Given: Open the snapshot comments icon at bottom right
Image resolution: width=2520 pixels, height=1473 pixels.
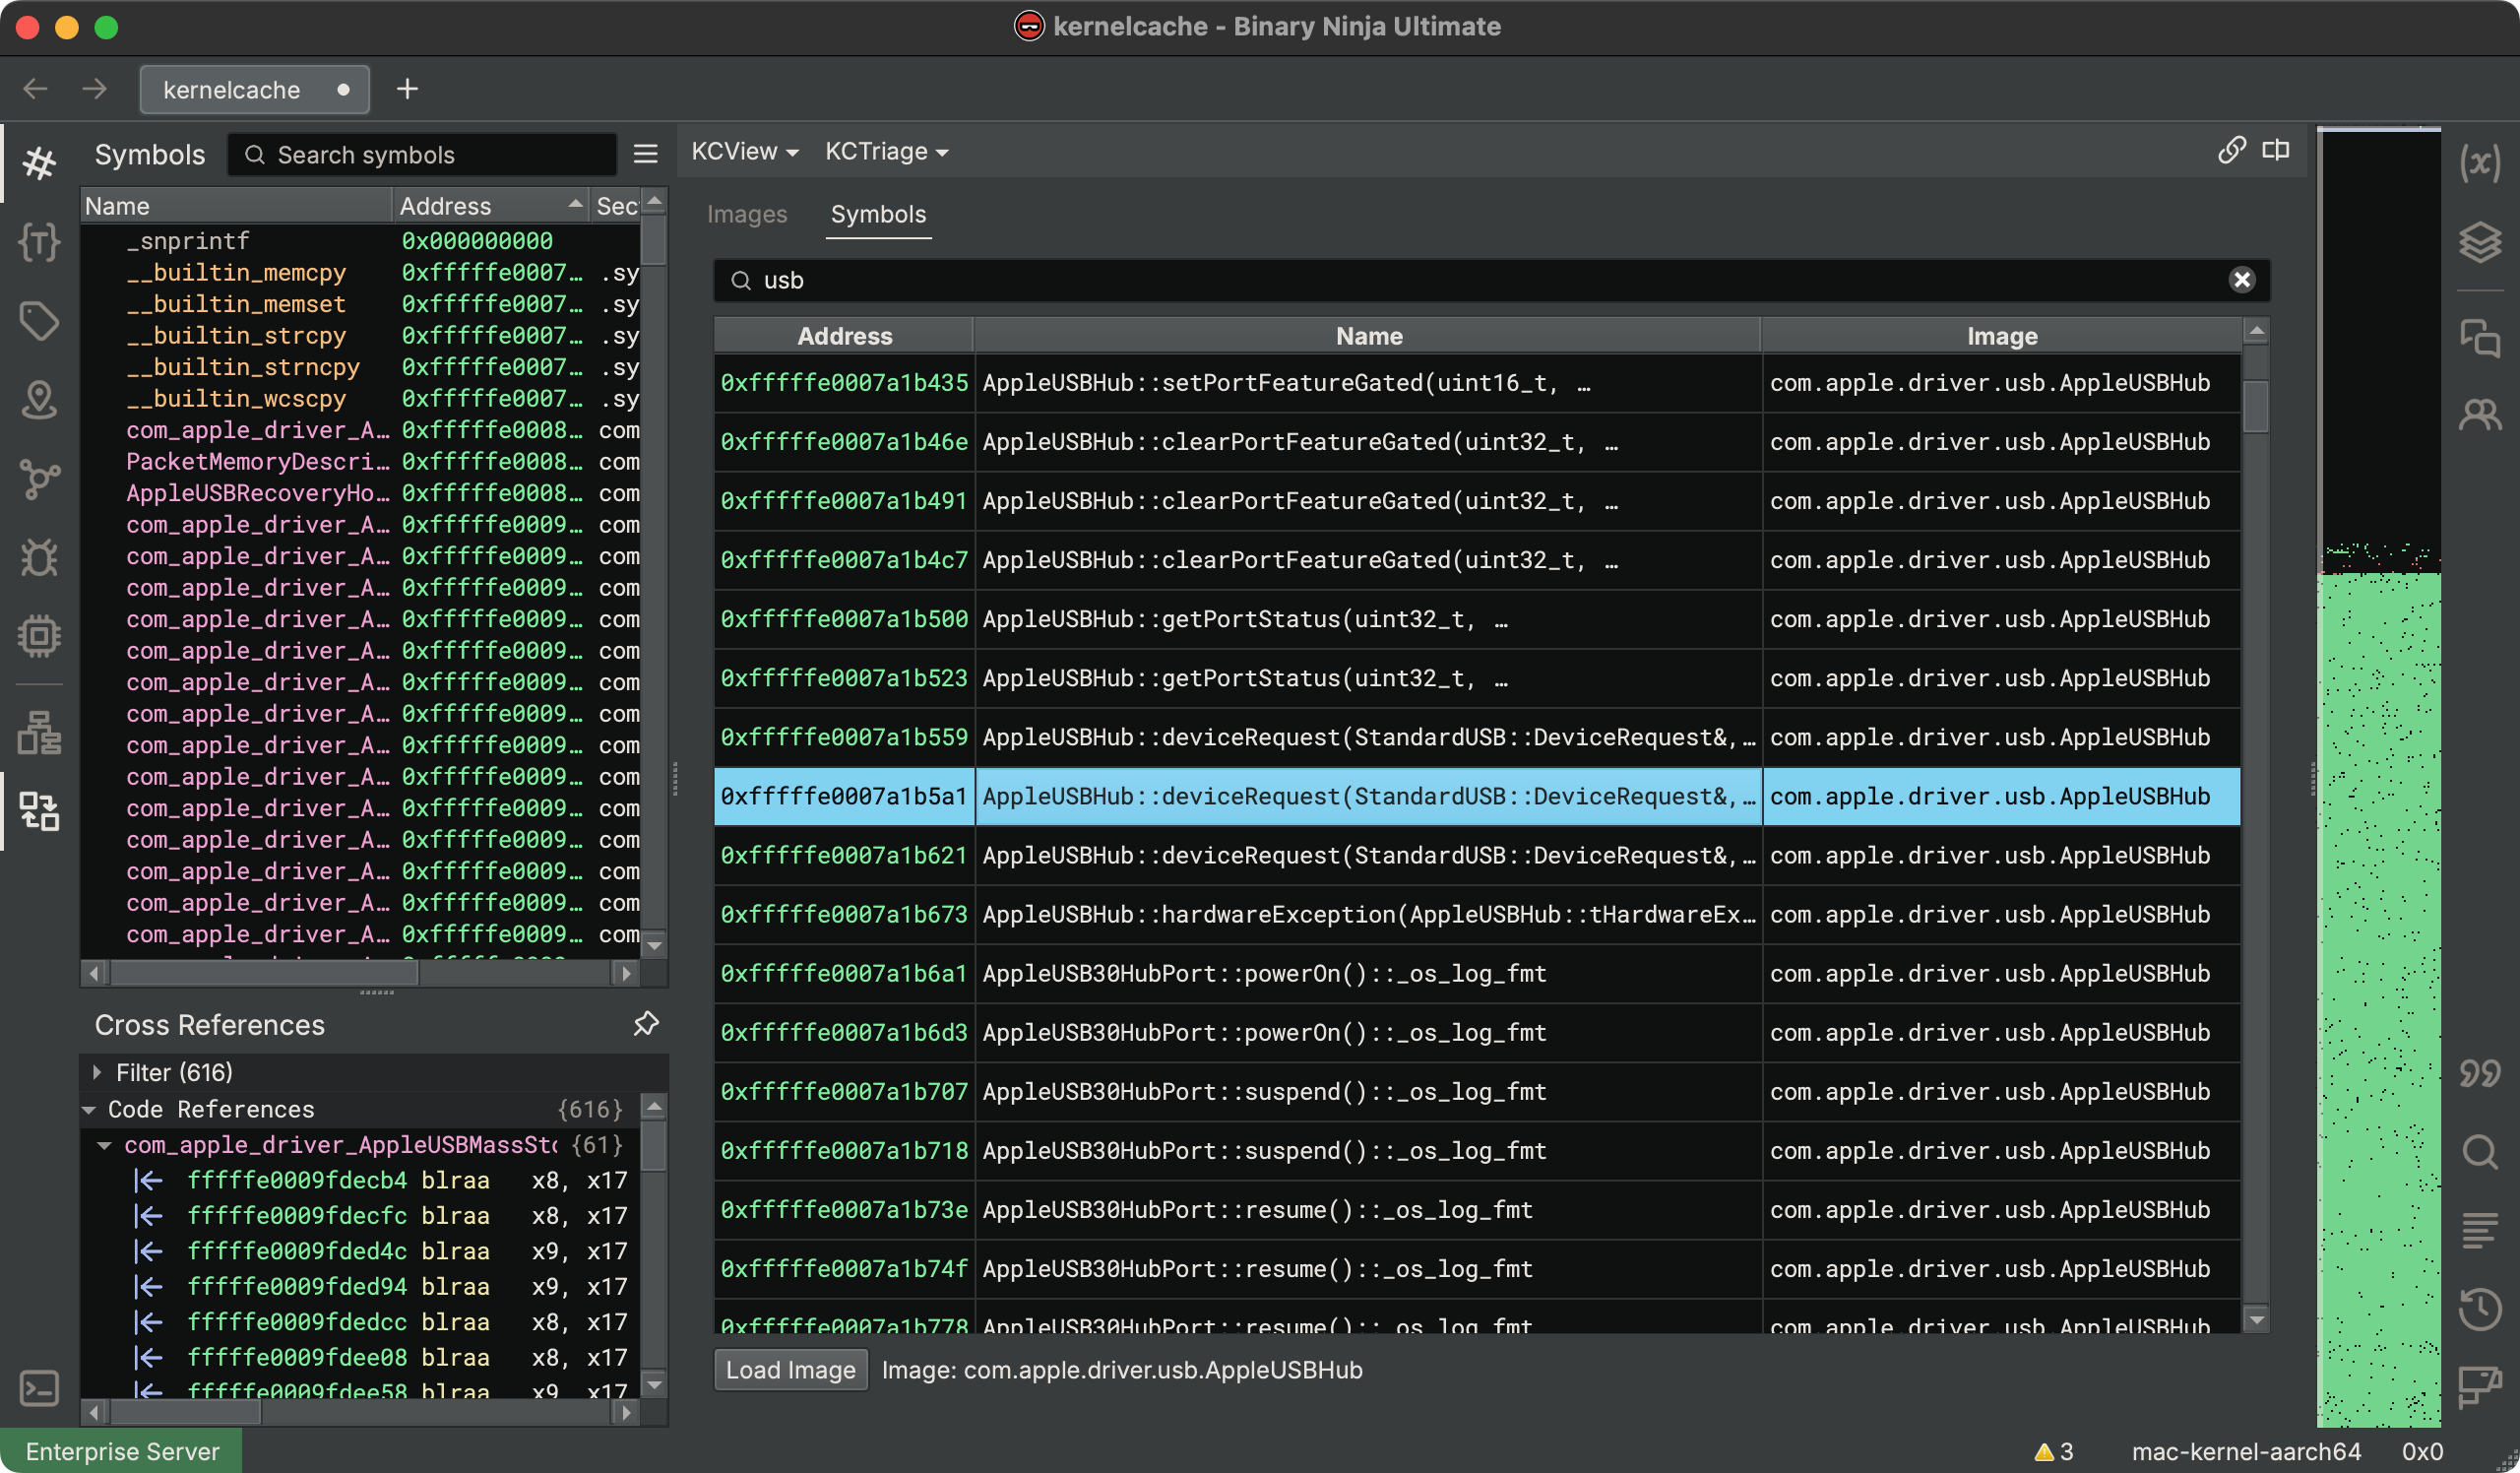Looking at the screenshot, I should coord(2480,1387).
